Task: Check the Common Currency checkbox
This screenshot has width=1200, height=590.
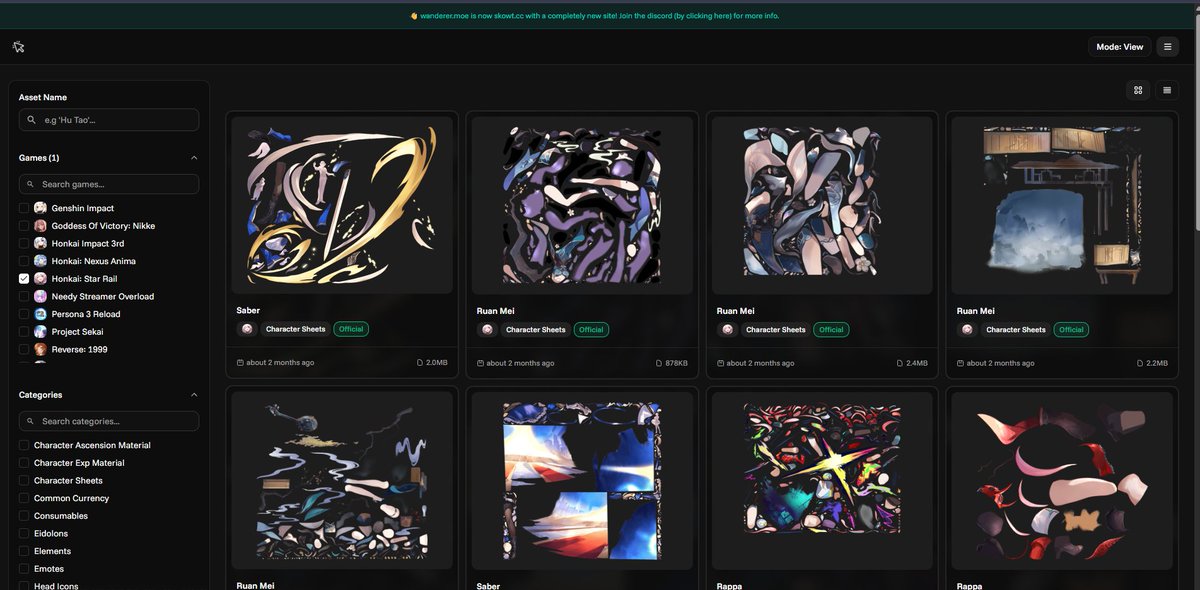Action: pyautogui.click(x=24, y=498)
